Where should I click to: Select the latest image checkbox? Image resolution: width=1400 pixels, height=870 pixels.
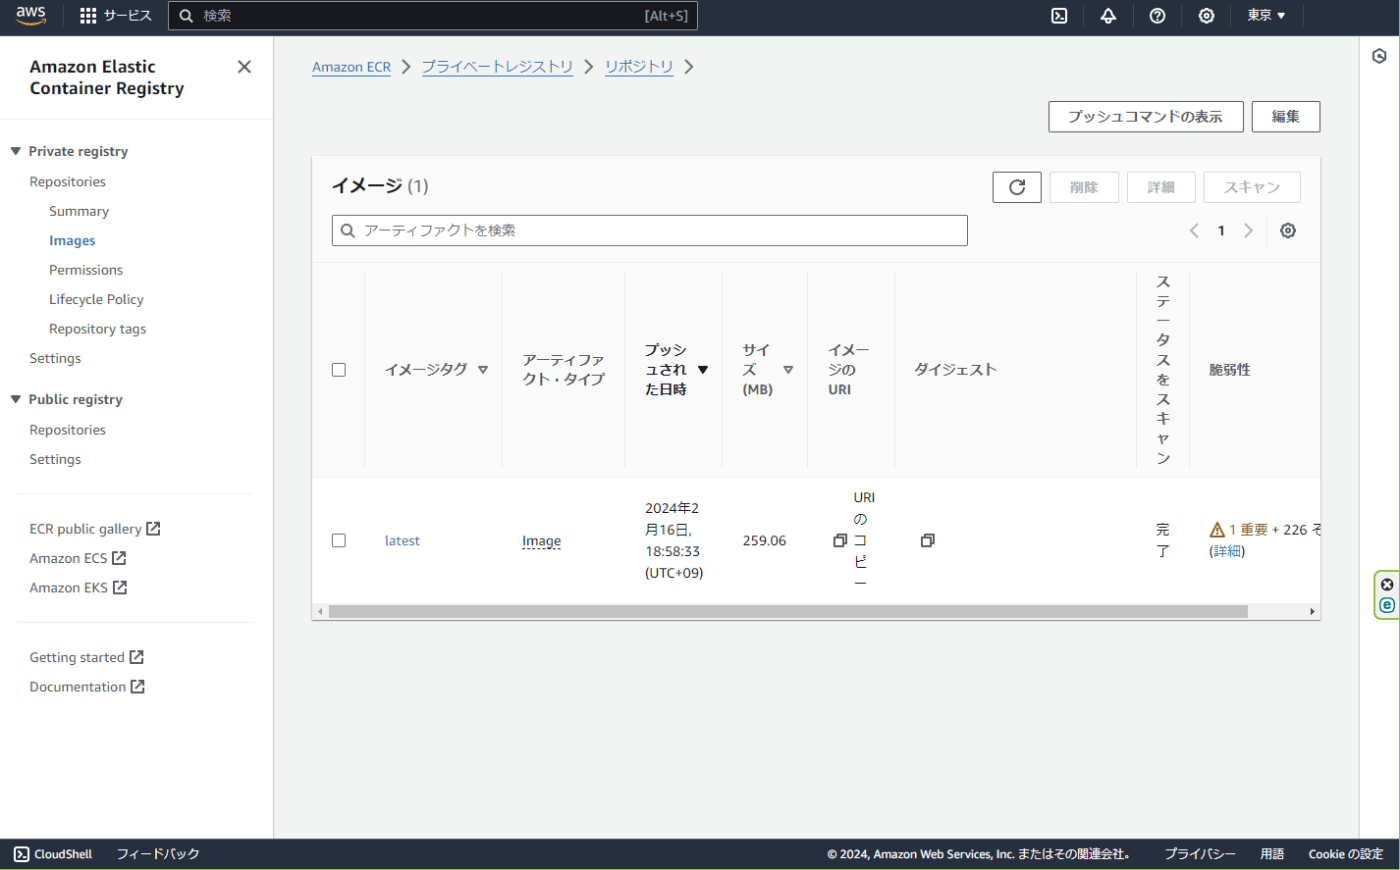(x=339, y=541)
